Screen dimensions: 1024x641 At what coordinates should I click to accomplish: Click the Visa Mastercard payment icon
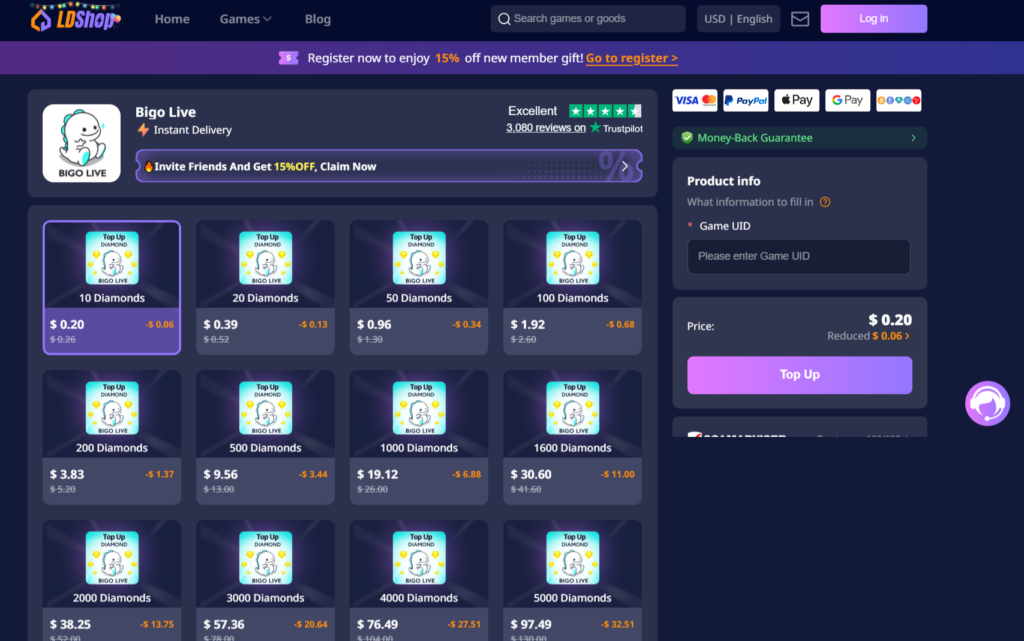pos(695,101)
